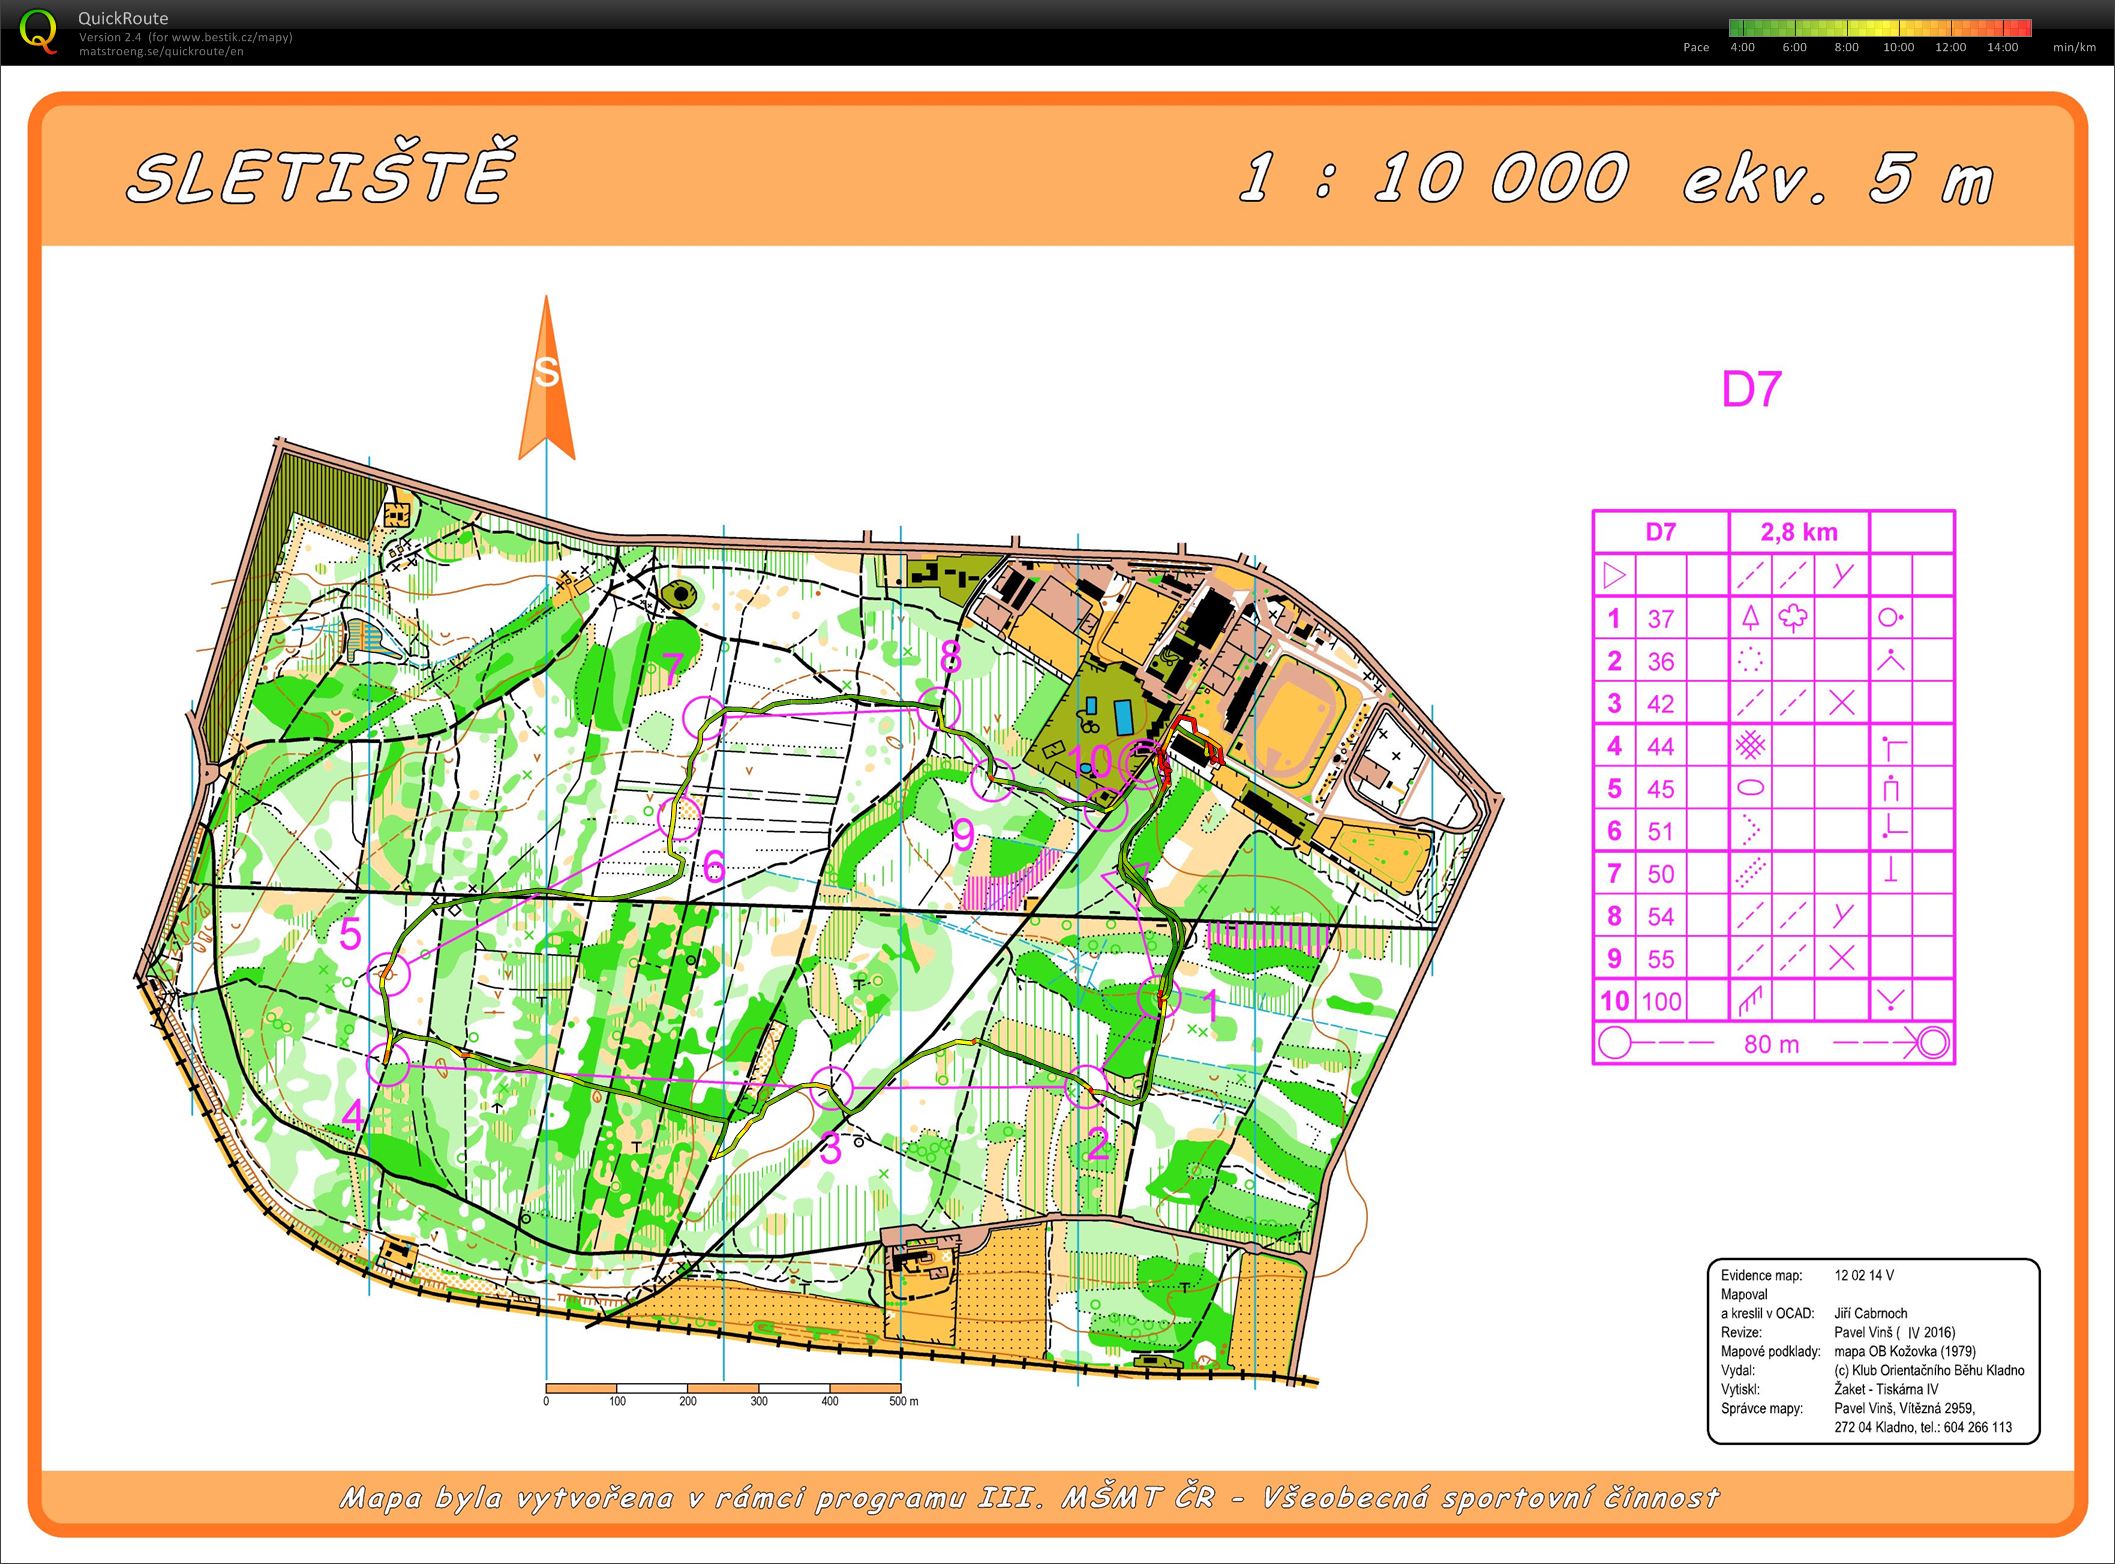This screenshot has height=1564, width=2115.
Task: Click control circle 5 on the map
Action: point(388,973)
